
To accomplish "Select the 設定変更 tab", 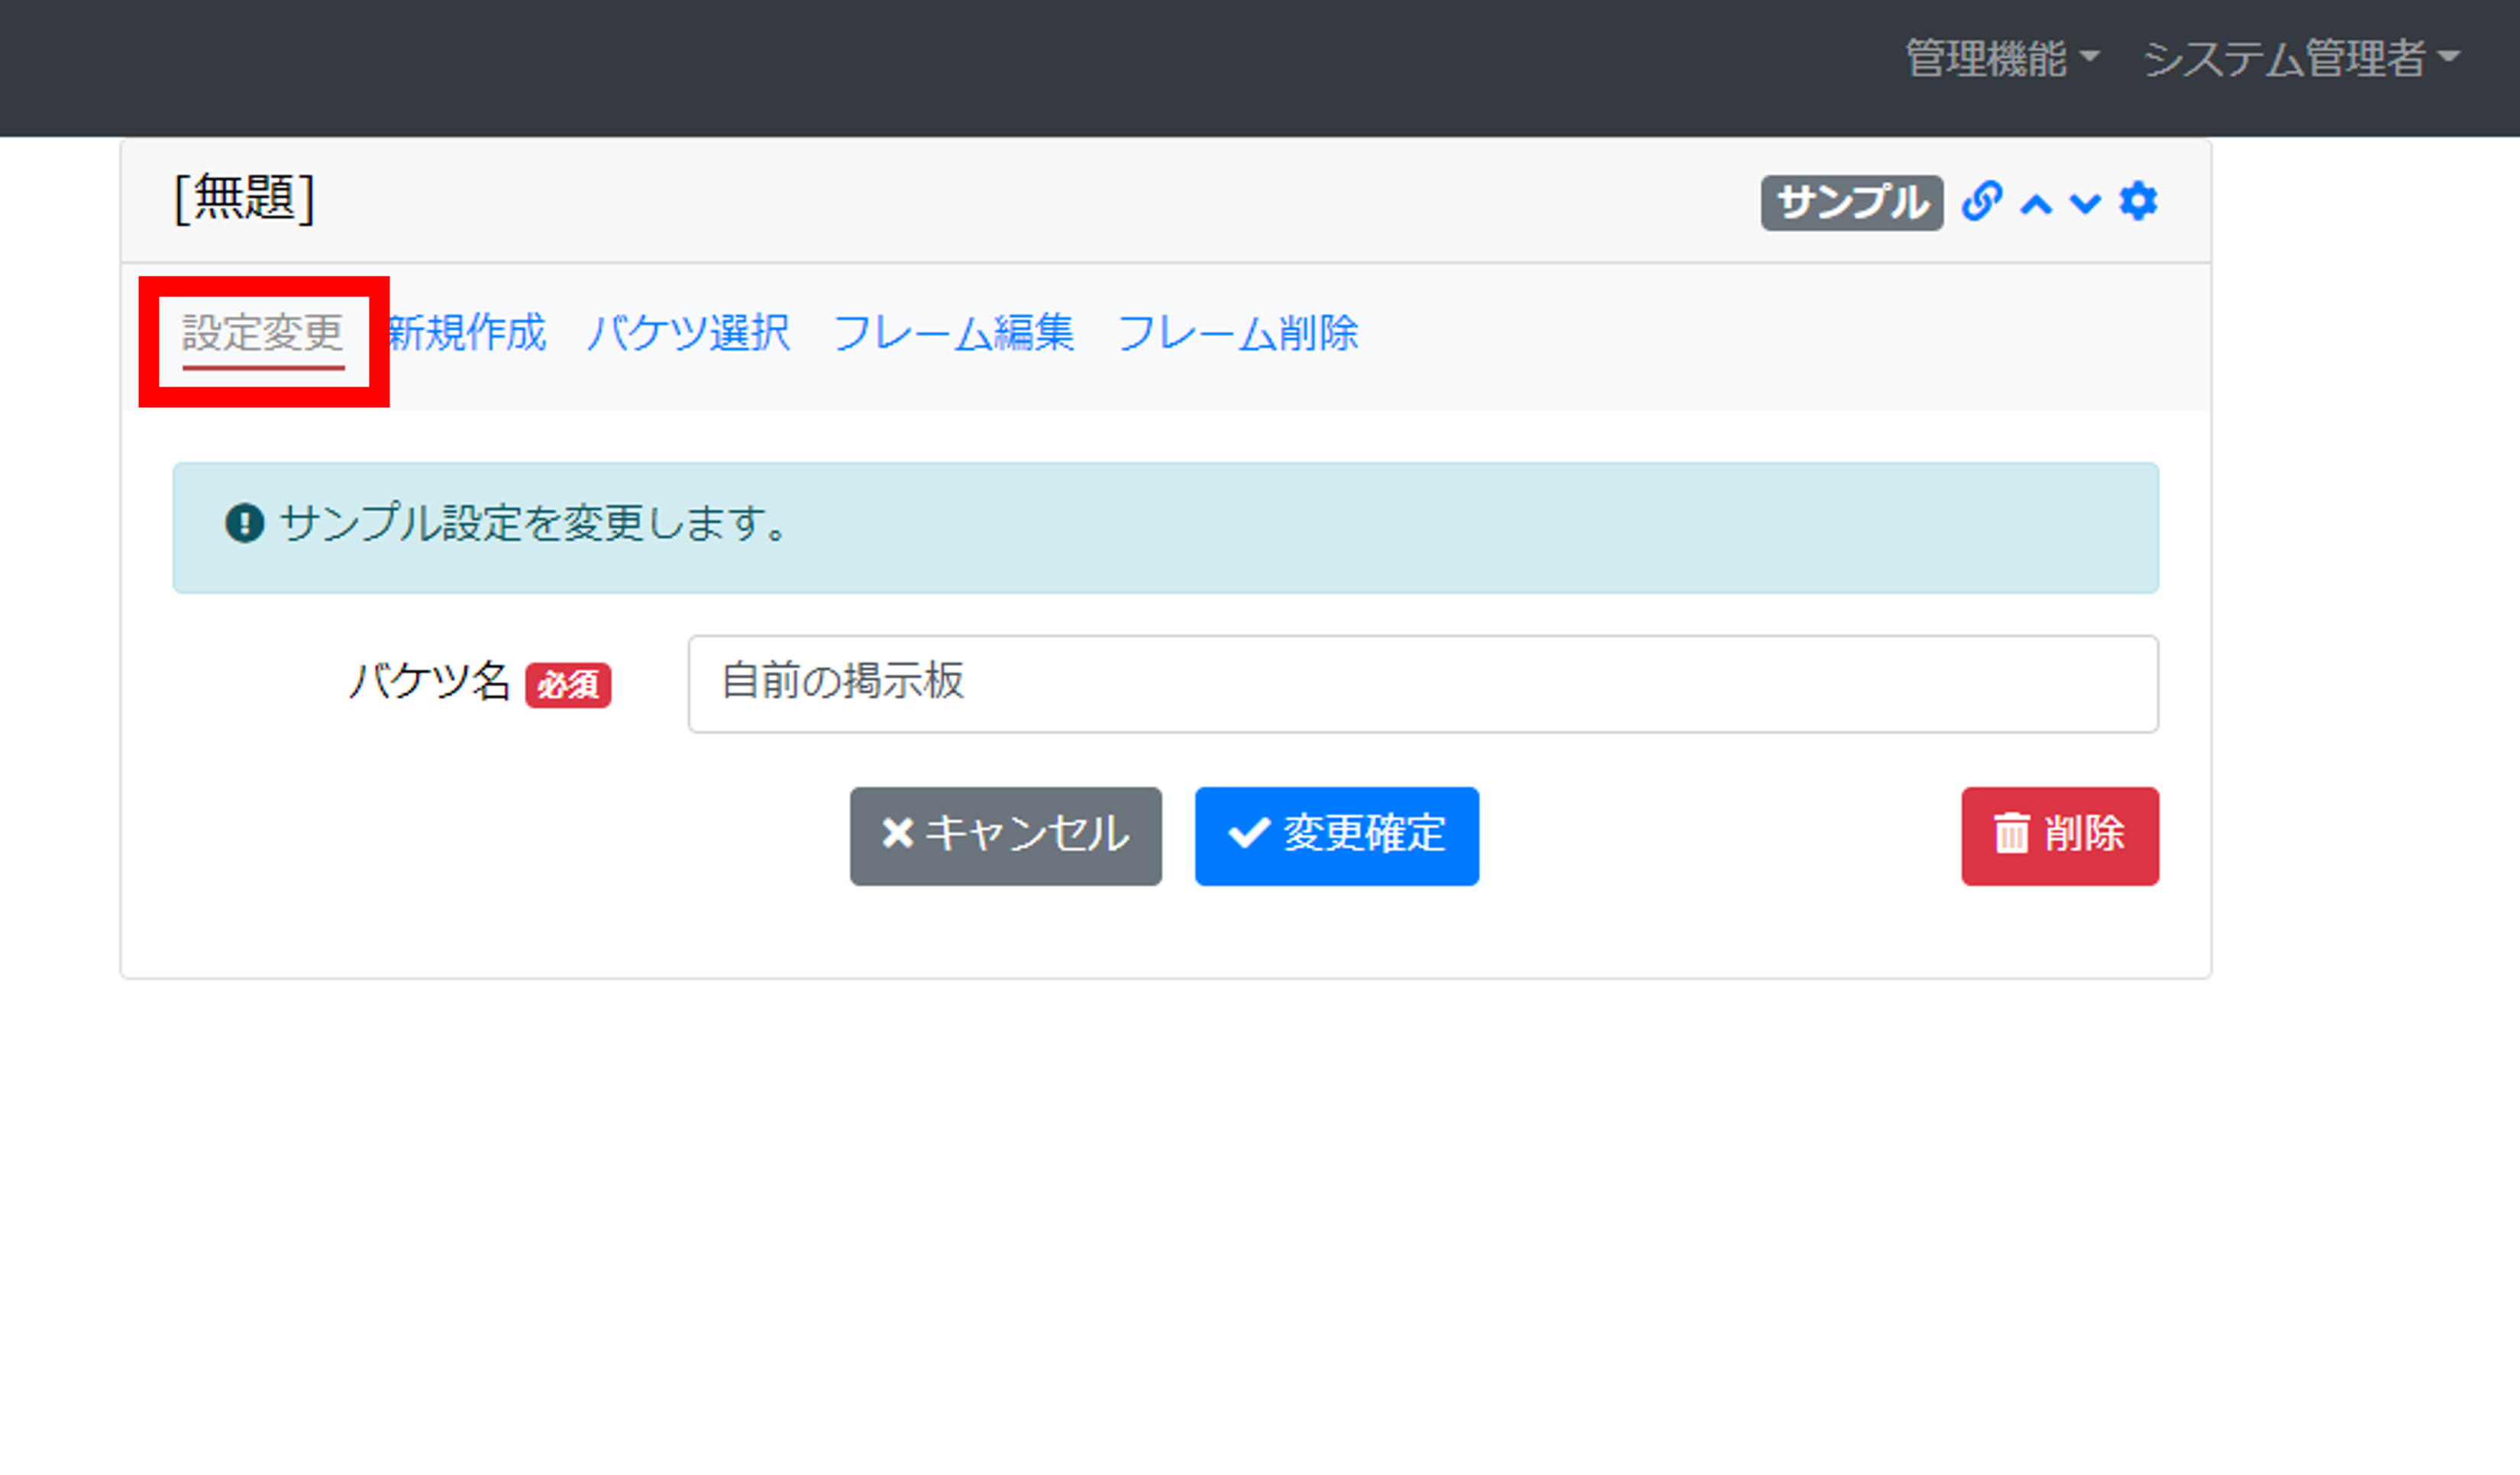I will point(263,333).
